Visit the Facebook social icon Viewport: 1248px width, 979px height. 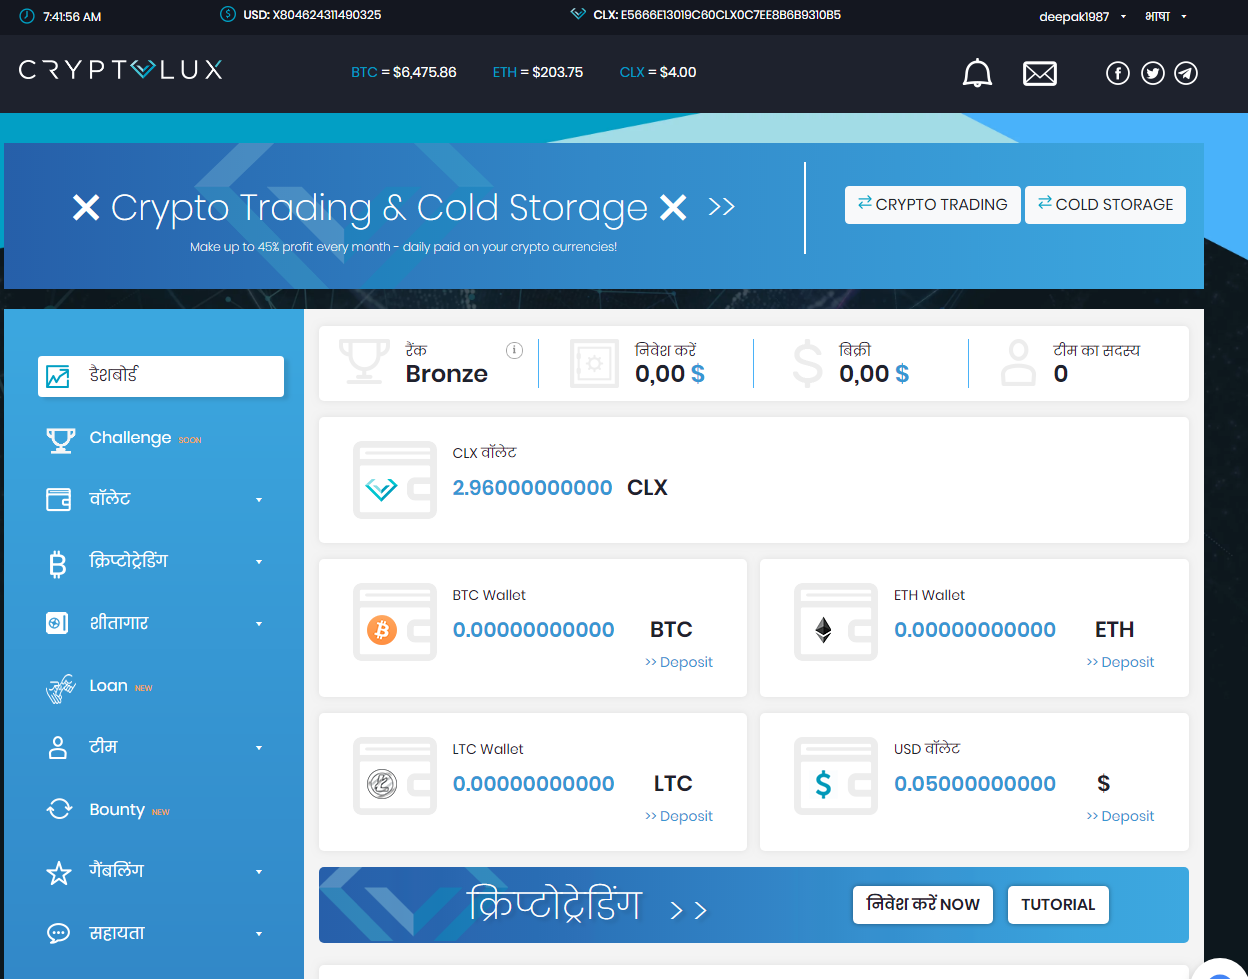[x=1118, y=73]
